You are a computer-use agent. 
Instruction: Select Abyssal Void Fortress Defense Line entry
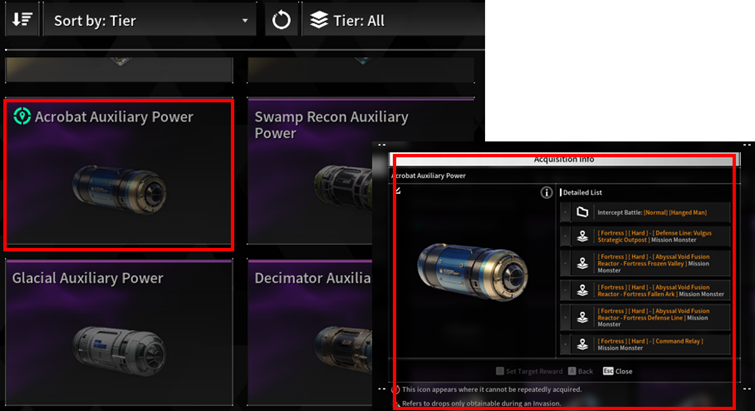click(645, 317)
